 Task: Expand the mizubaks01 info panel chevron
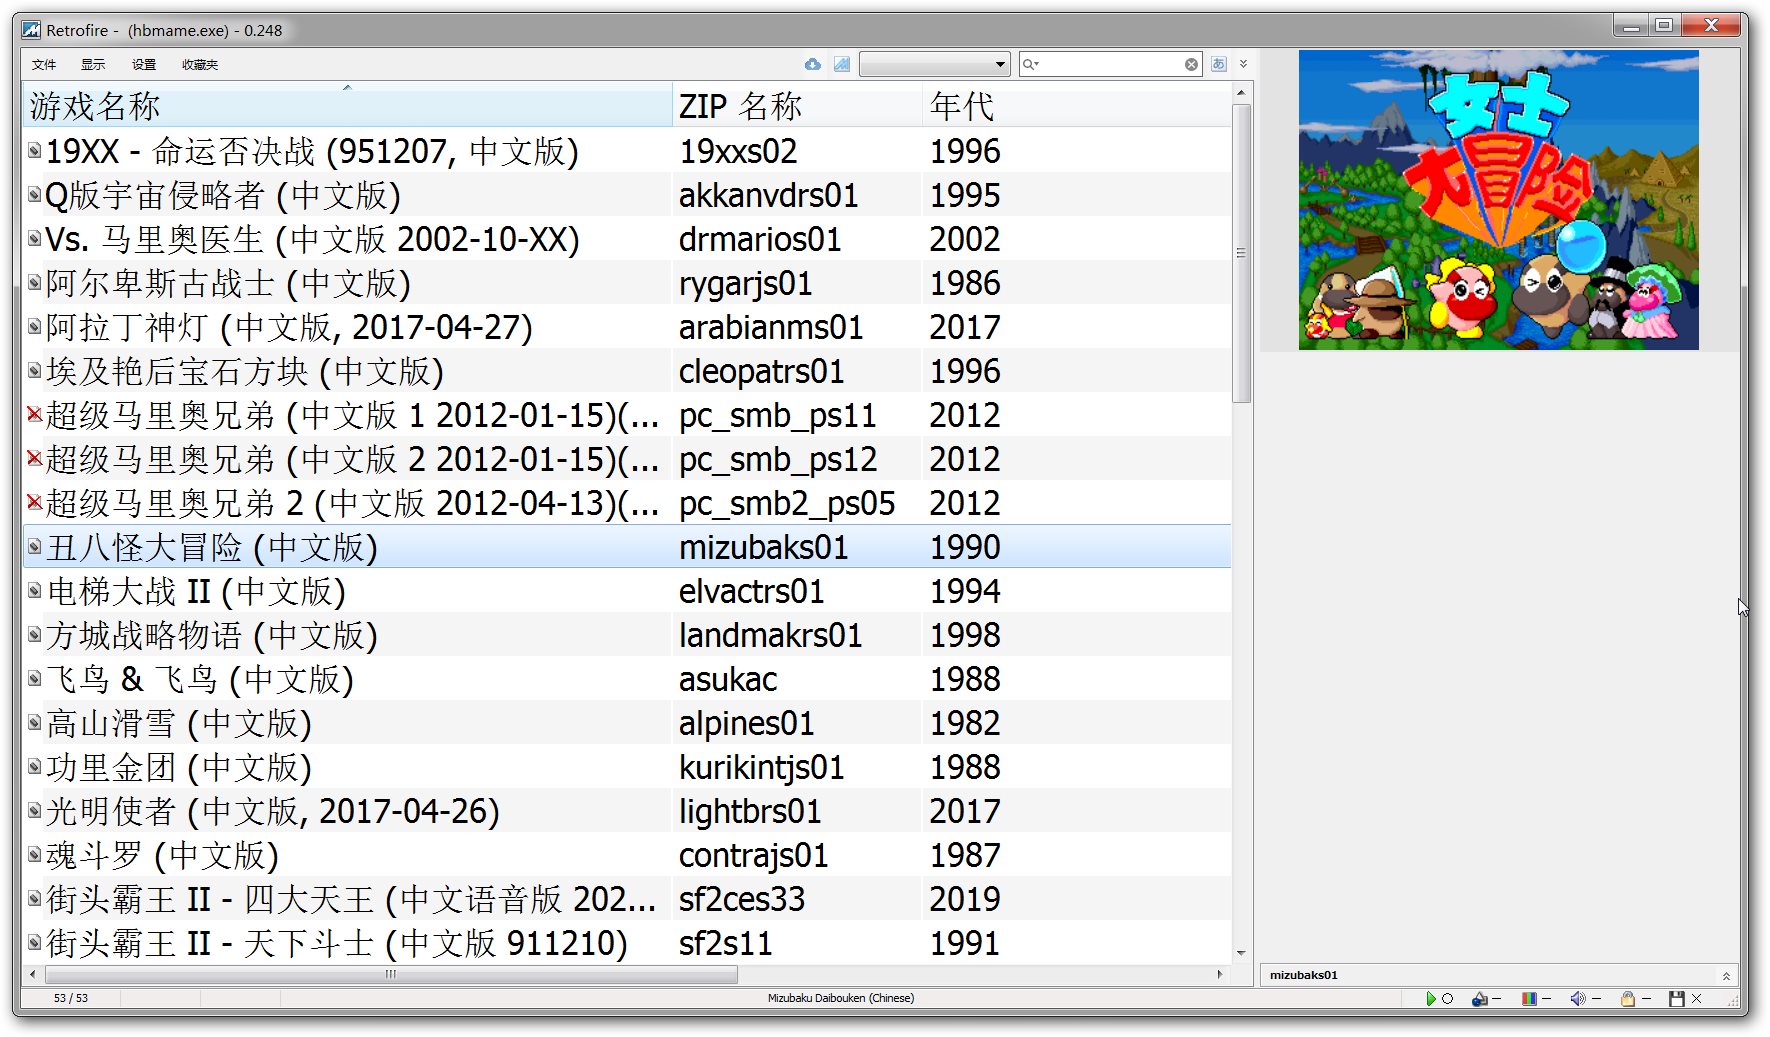(1726, 975)
